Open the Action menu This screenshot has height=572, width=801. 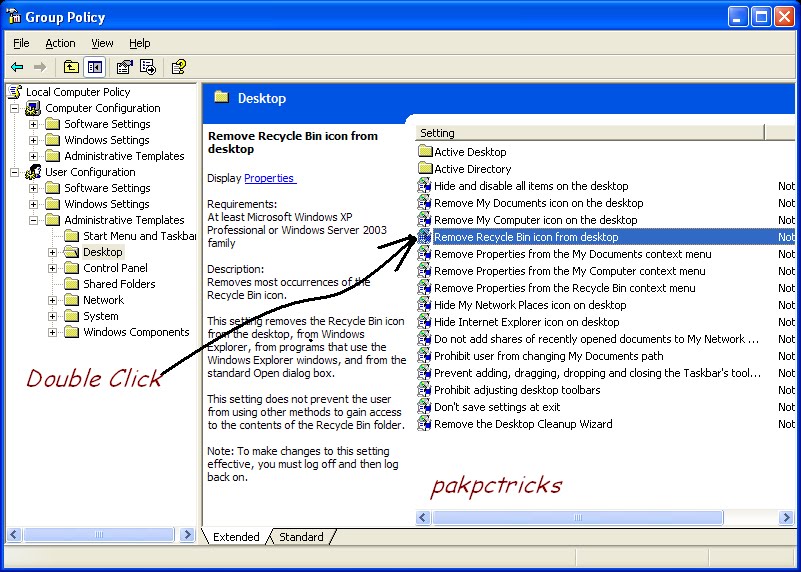point(60,43)
